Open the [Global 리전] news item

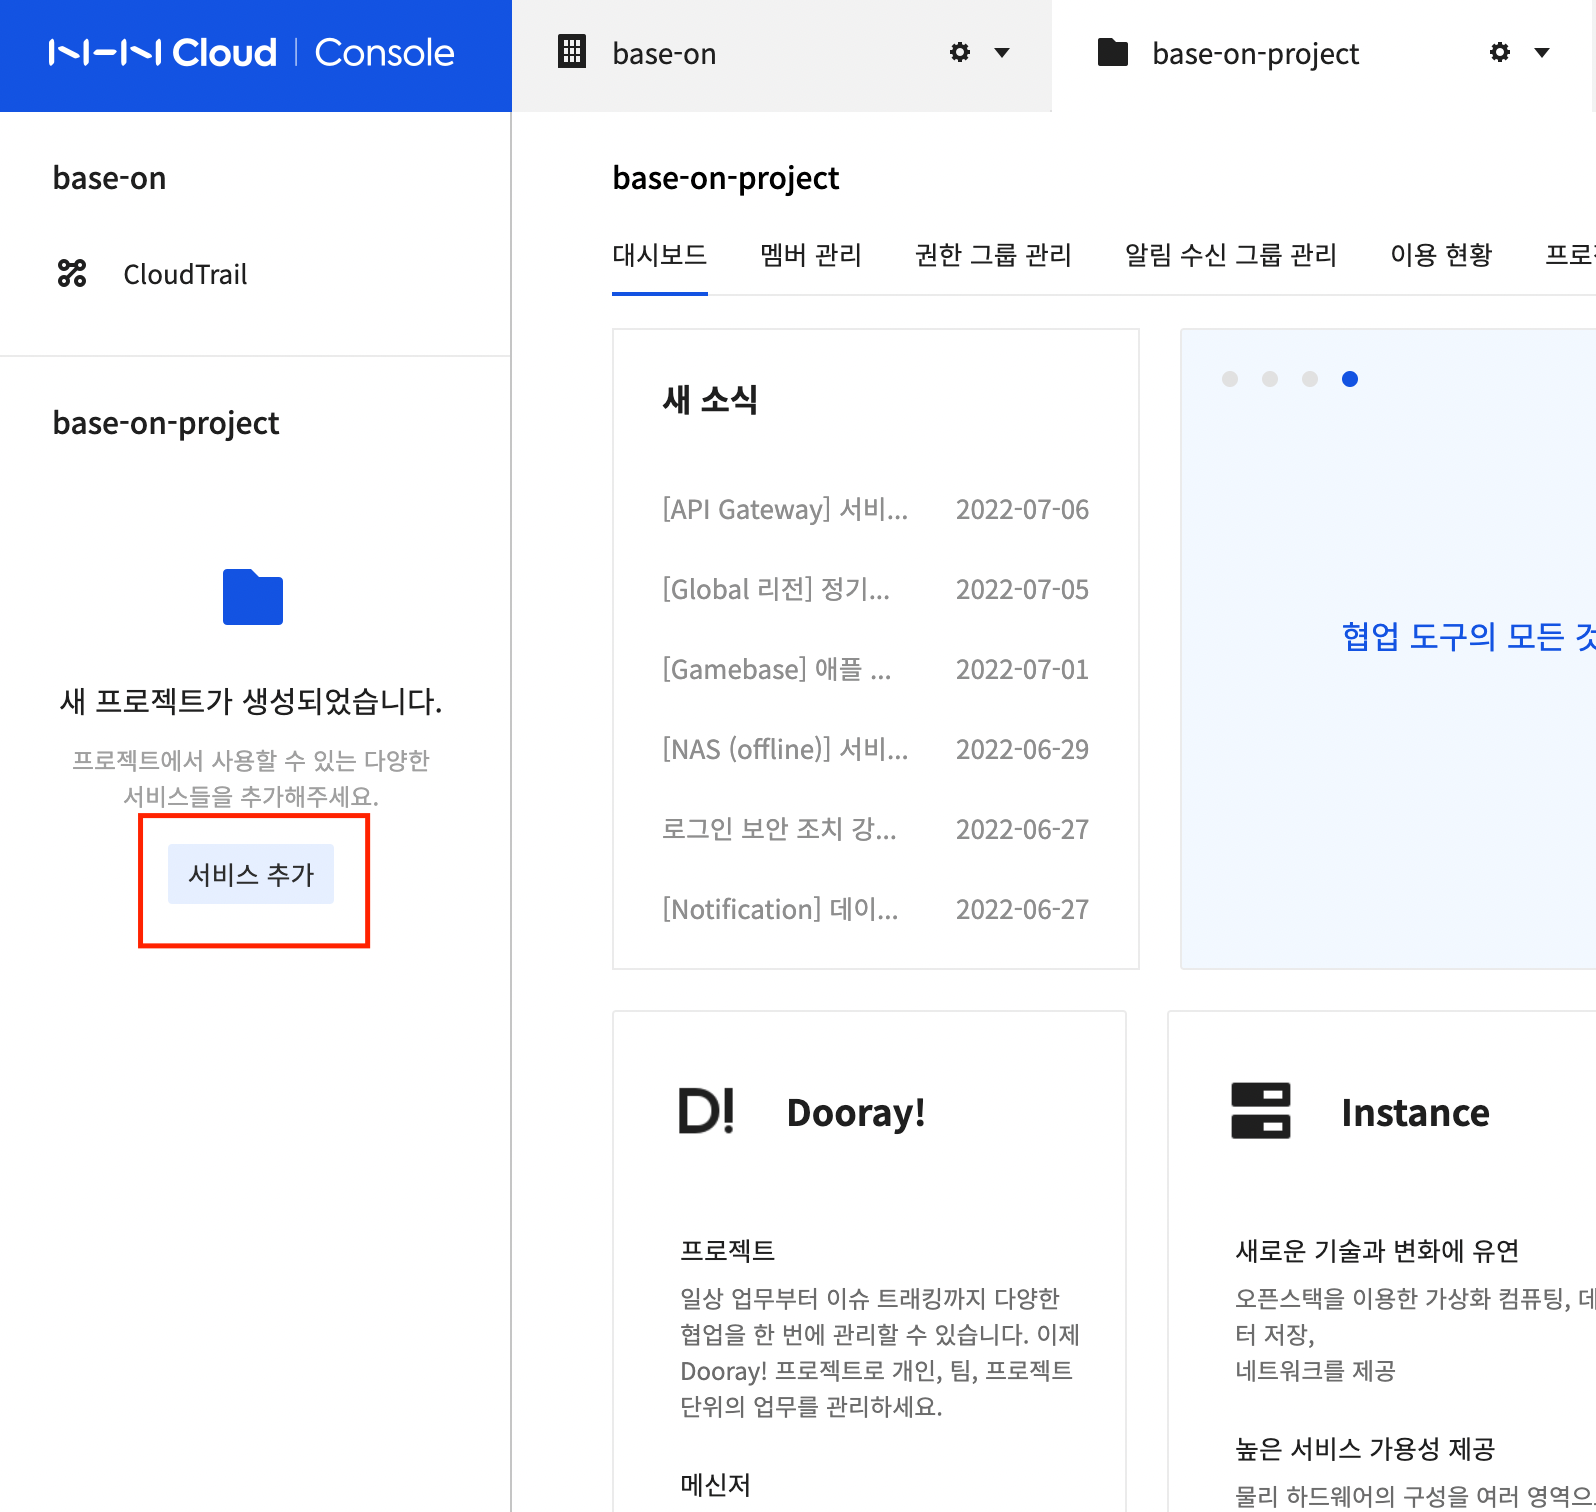776,589
